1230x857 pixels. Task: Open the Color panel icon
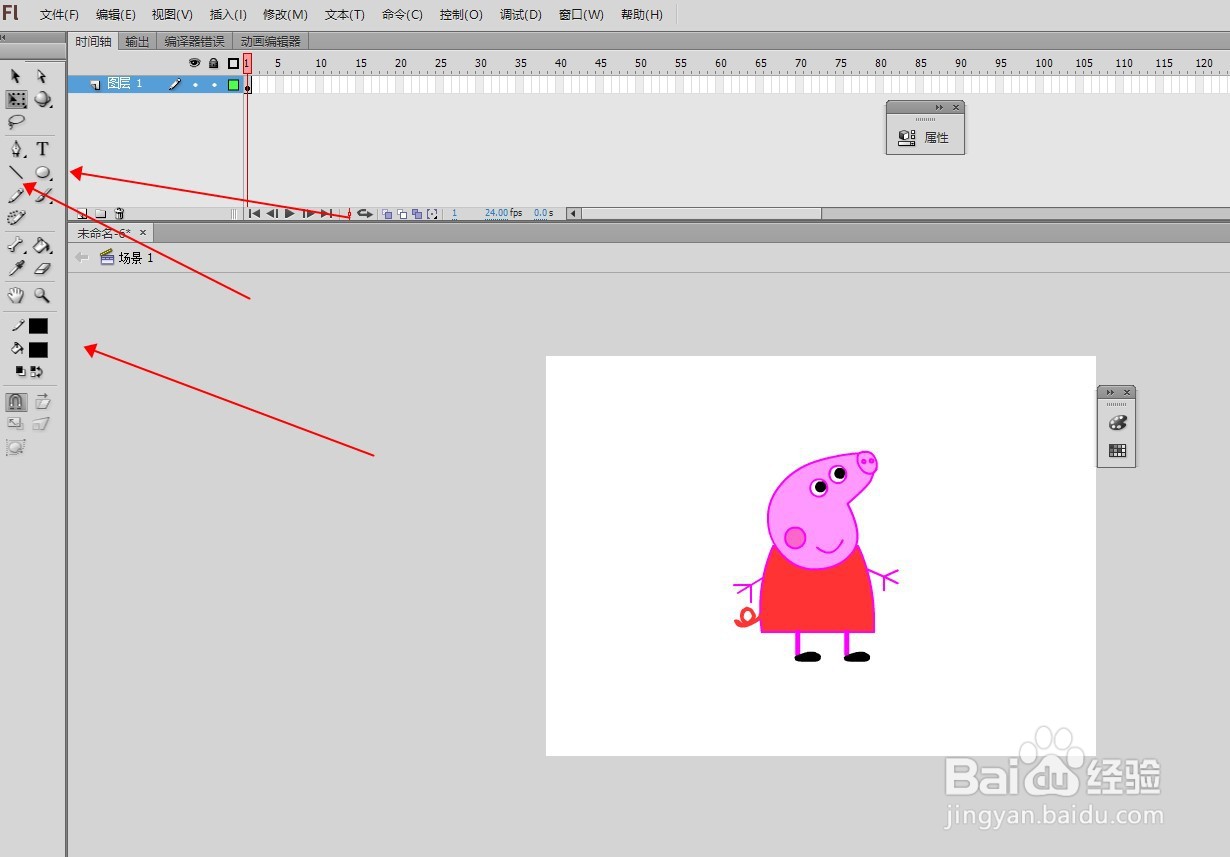(1117, 423)
